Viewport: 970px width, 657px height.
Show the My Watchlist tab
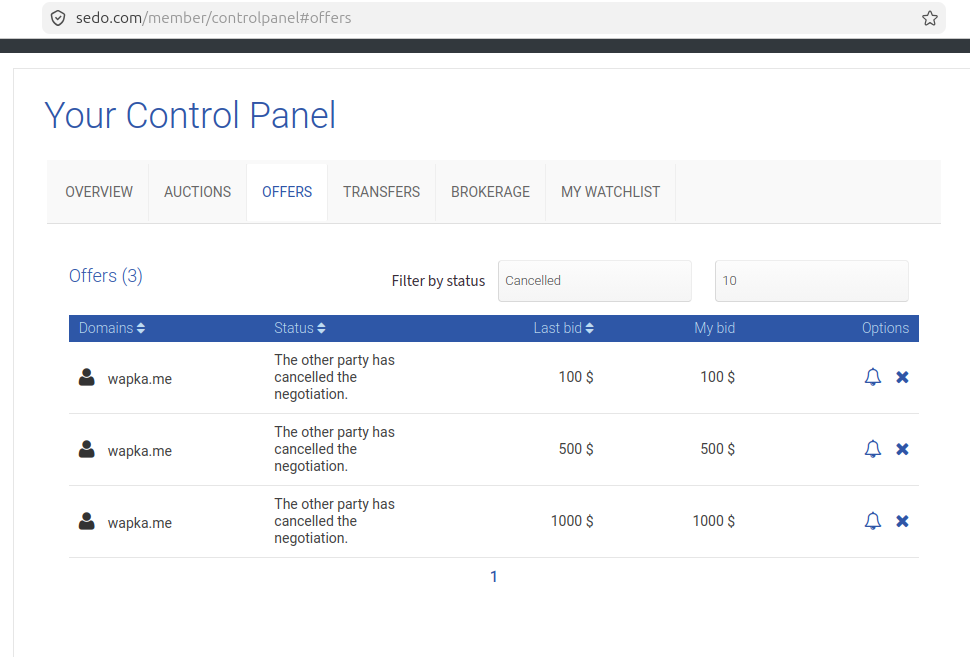pos(611,192)
